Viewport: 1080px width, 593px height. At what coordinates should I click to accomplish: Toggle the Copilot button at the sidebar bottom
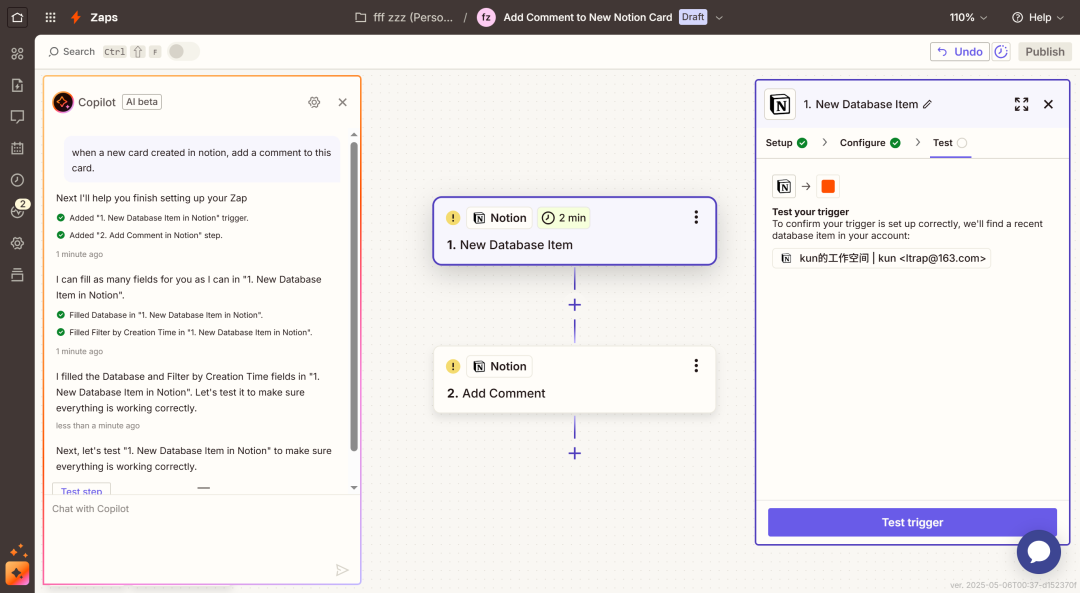tap(17, 573)
